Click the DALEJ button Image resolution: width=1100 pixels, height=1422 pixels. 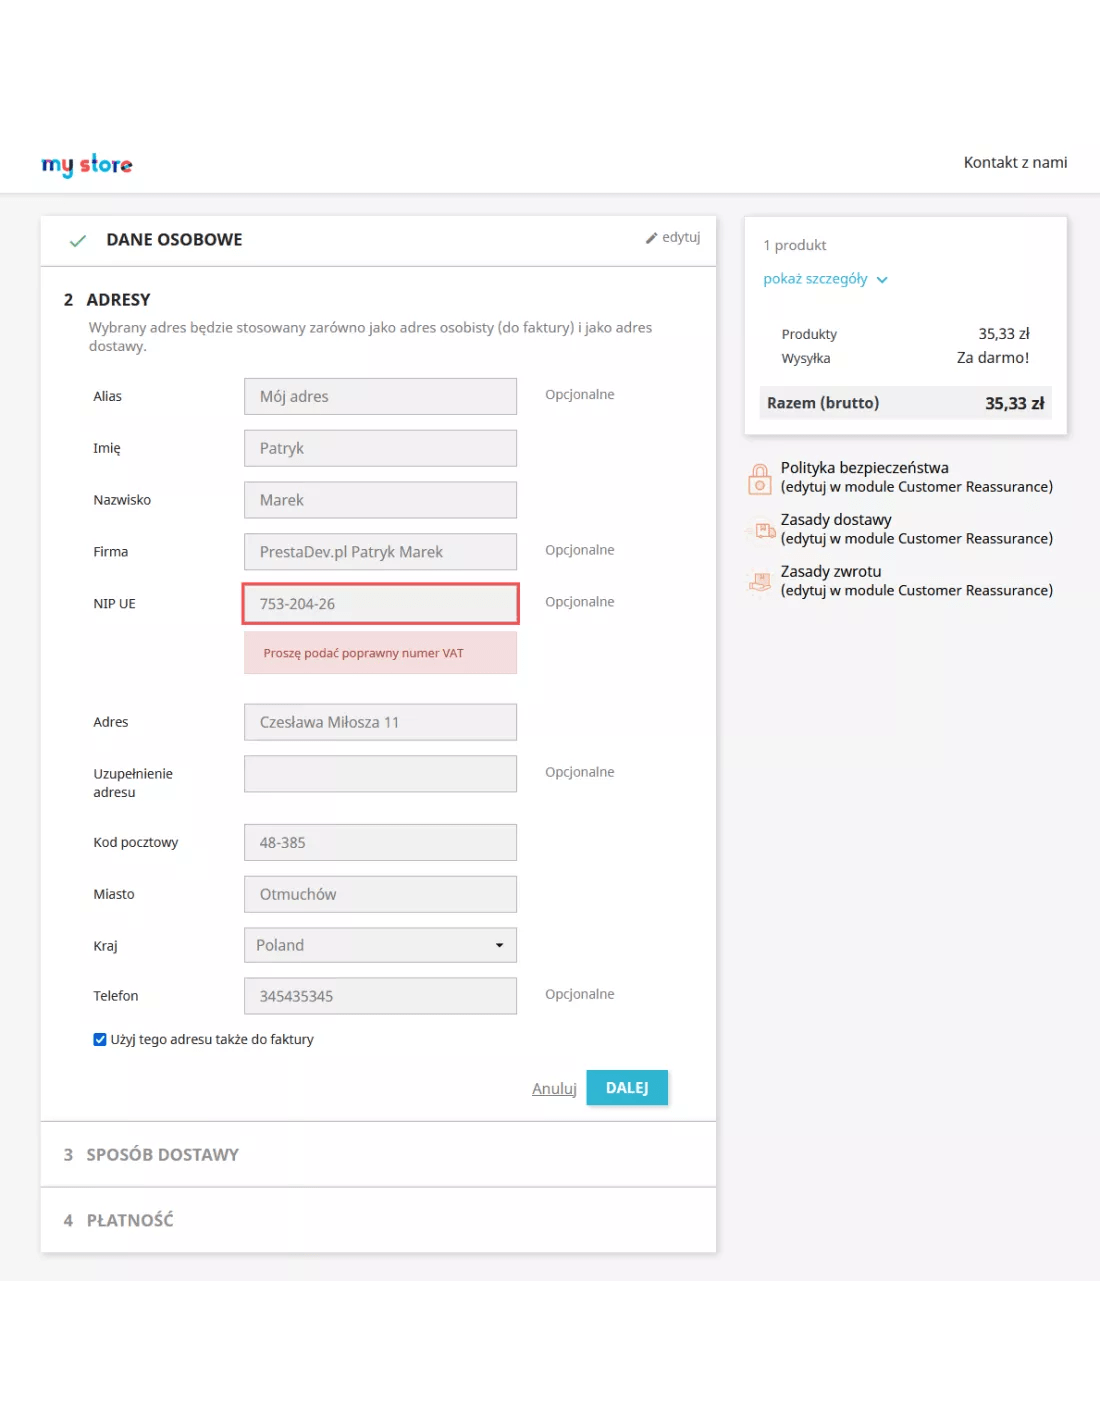pos(627,1087)
